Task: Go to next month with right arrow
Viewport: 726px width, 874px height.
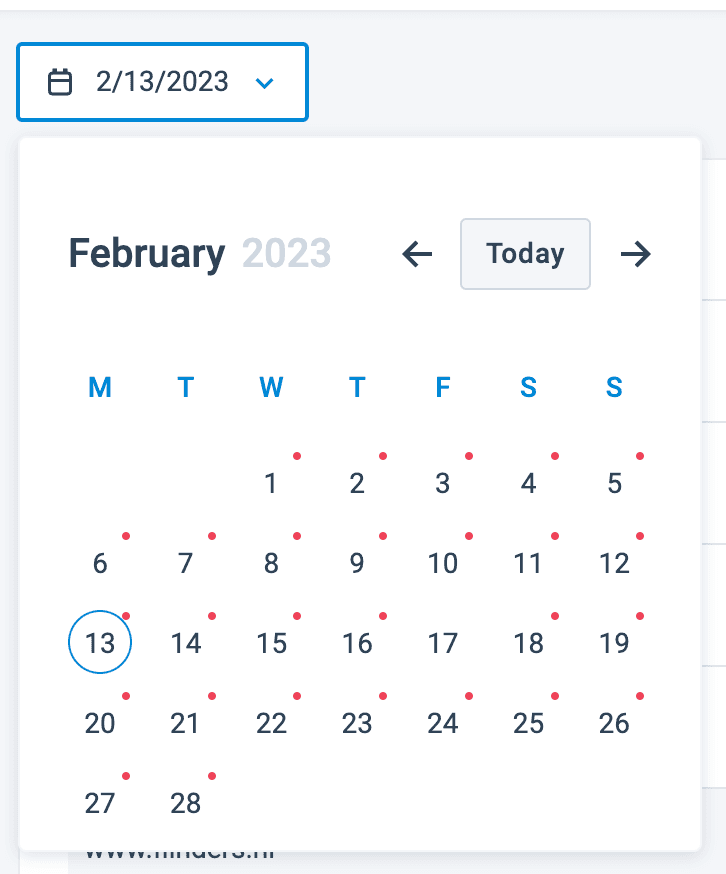Action: [x=635, y=254]
